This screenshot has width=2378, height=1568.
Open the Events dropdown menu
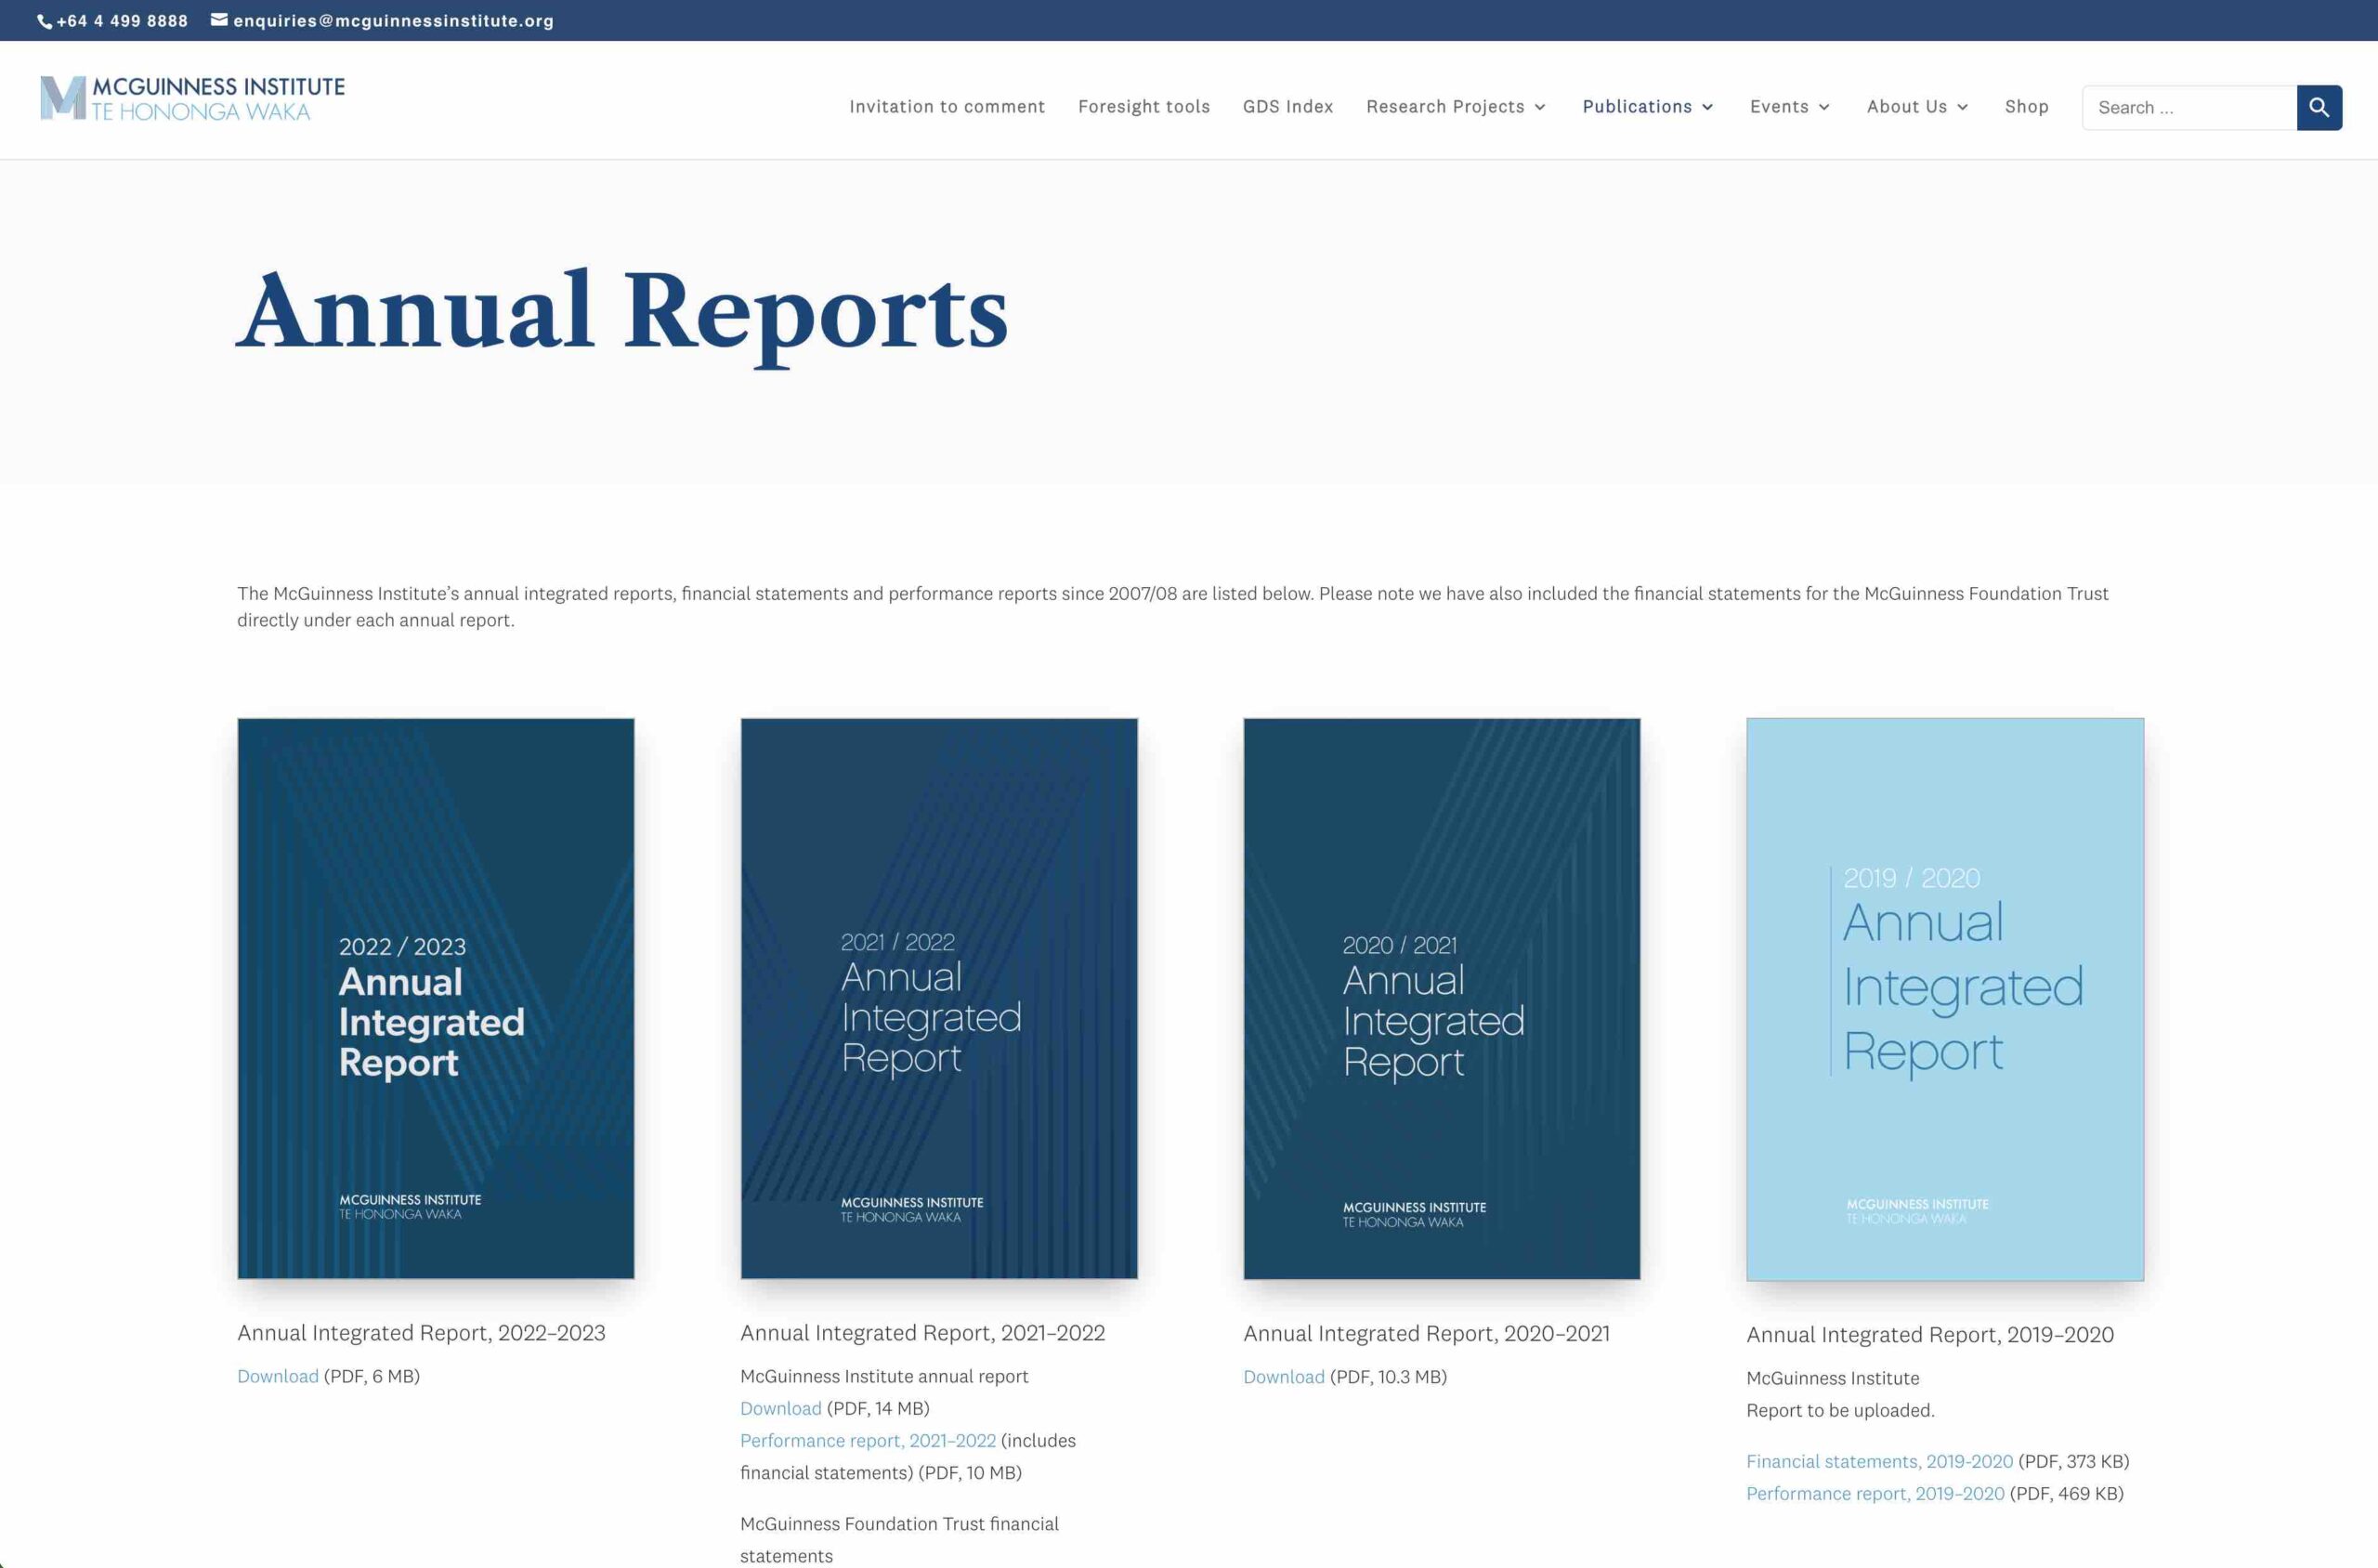(1789, 107)
